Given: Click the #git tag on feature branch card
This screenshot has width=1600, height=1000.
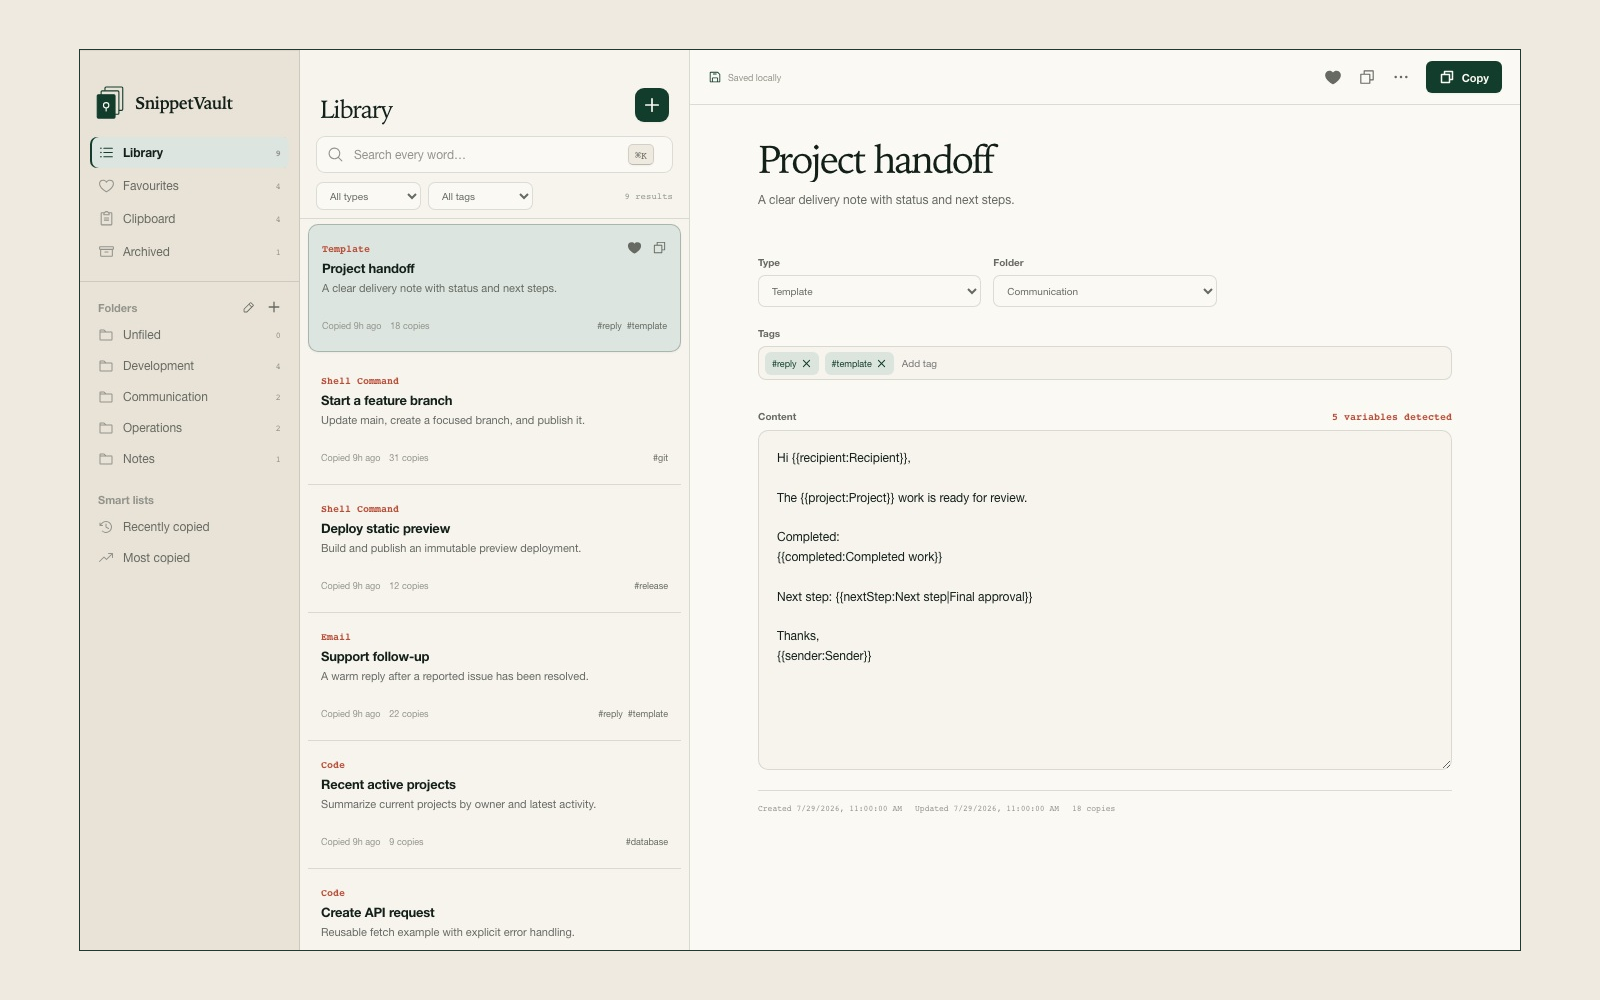Looking at the screenshot, I should tap(660, 458).
